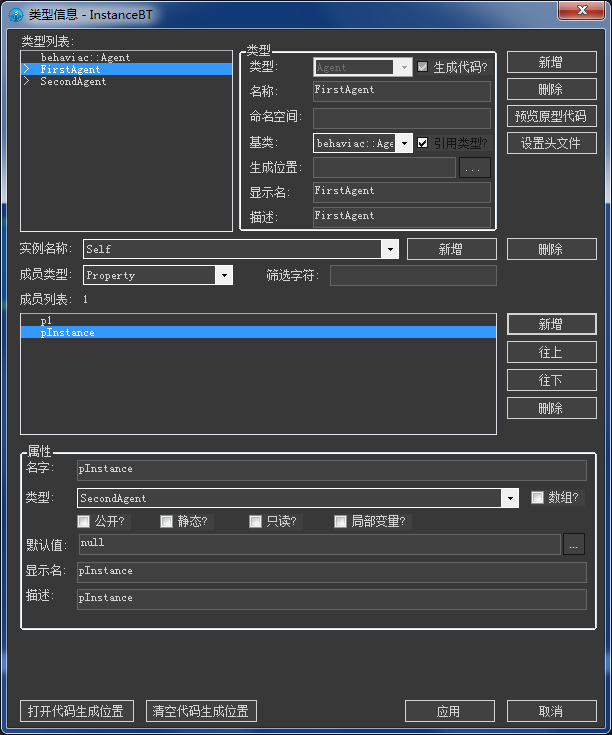Check the 公开? option
The height and width of the screenshot is (735, 612).
[84, 521]
